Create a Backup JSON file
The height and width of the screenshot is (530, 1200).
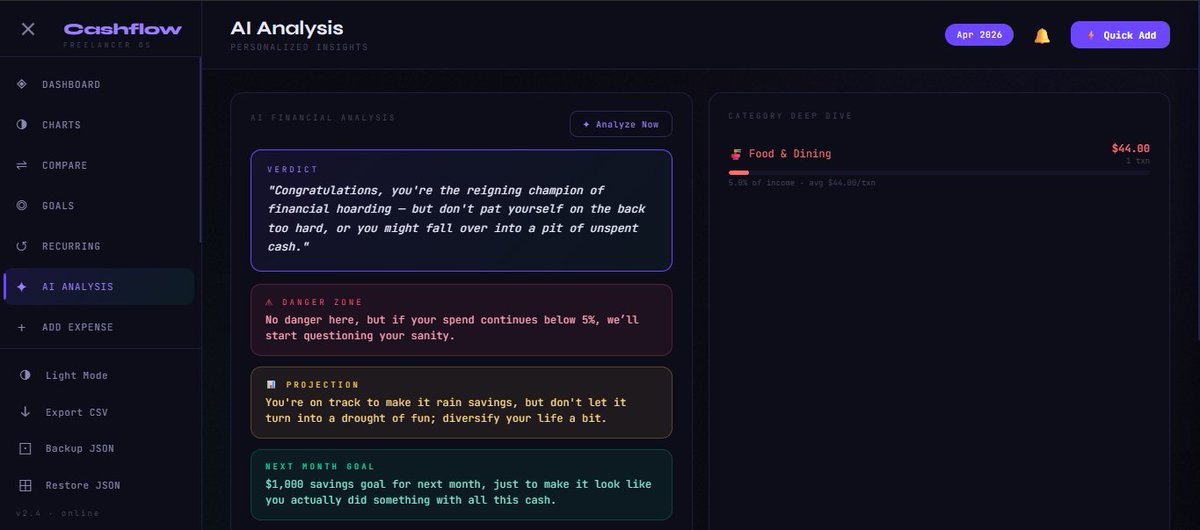tap(98, 449)
